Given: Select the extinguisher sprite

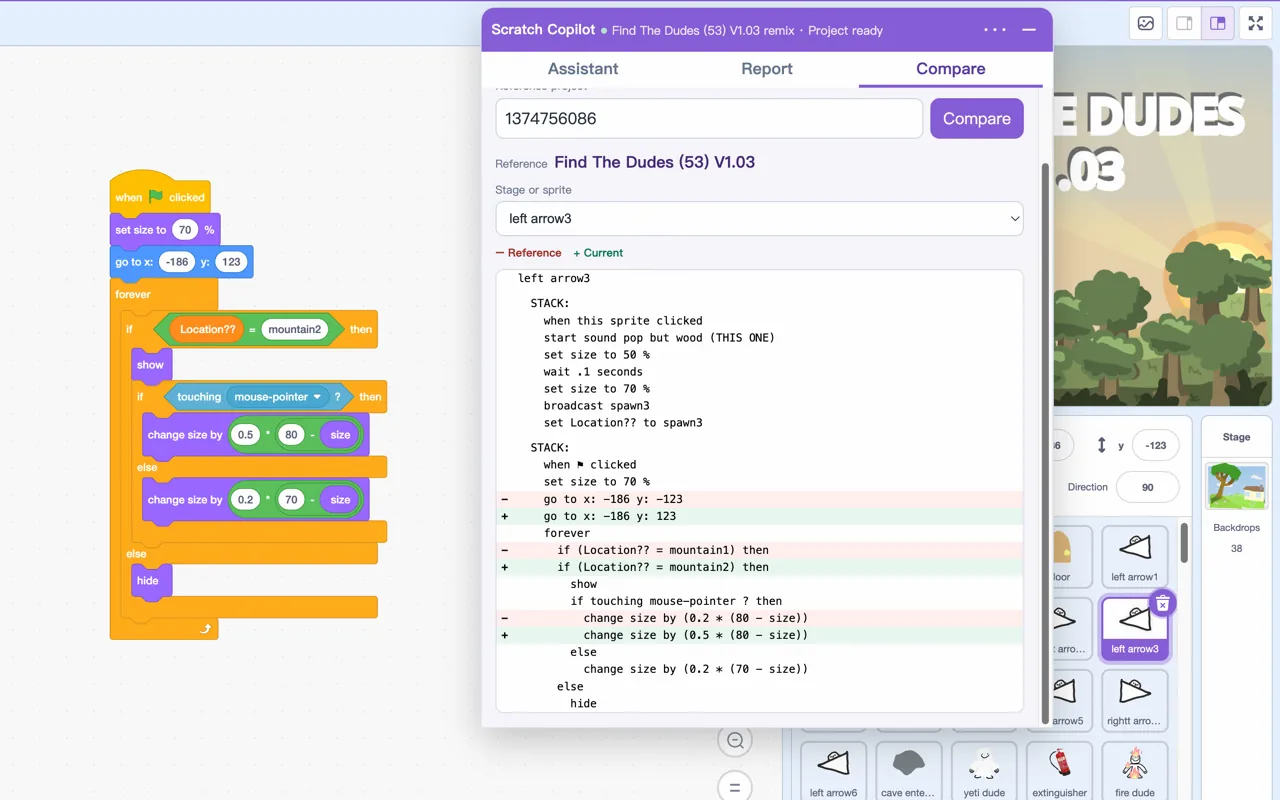Looking at the screenshot, I should [x=1059, y=772].
